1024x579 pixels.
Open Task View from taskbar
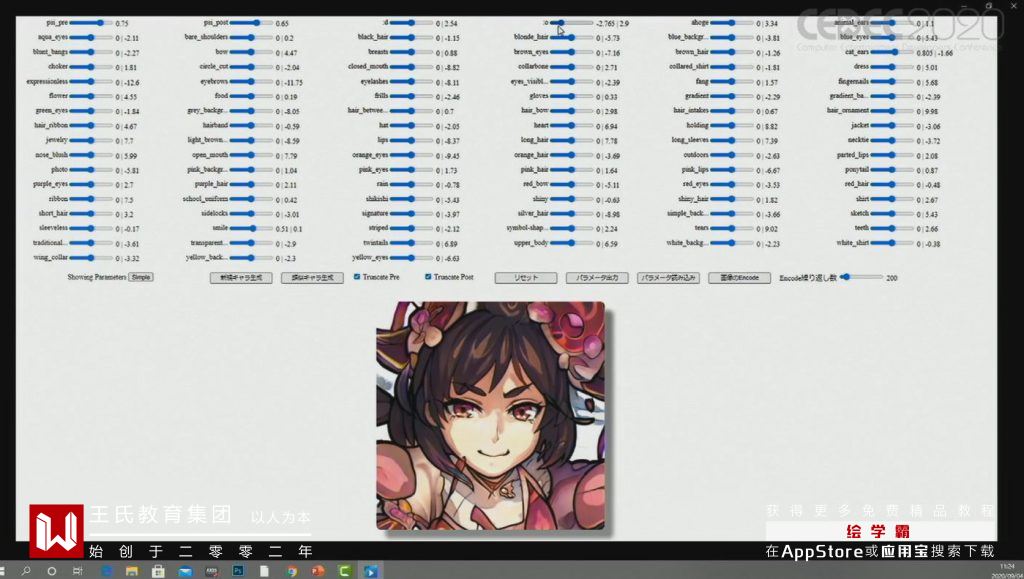78,571
